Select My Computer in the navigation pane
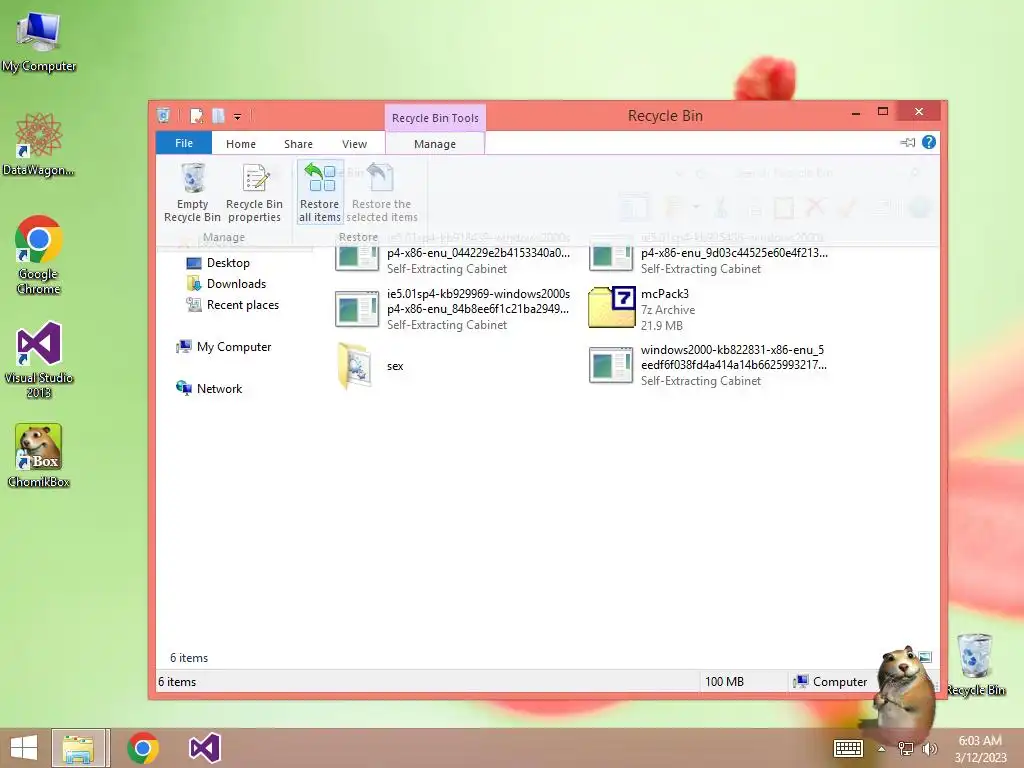 [x=223, y=347]
